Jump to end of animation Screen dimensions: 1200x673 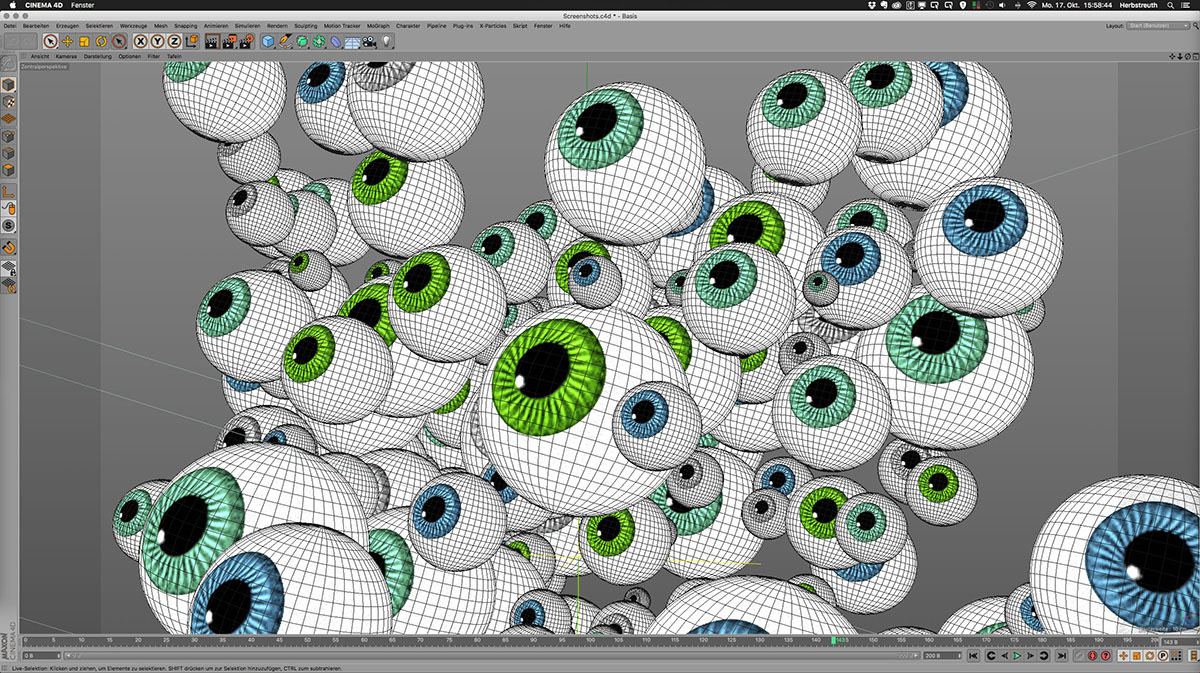(1062, 656)
